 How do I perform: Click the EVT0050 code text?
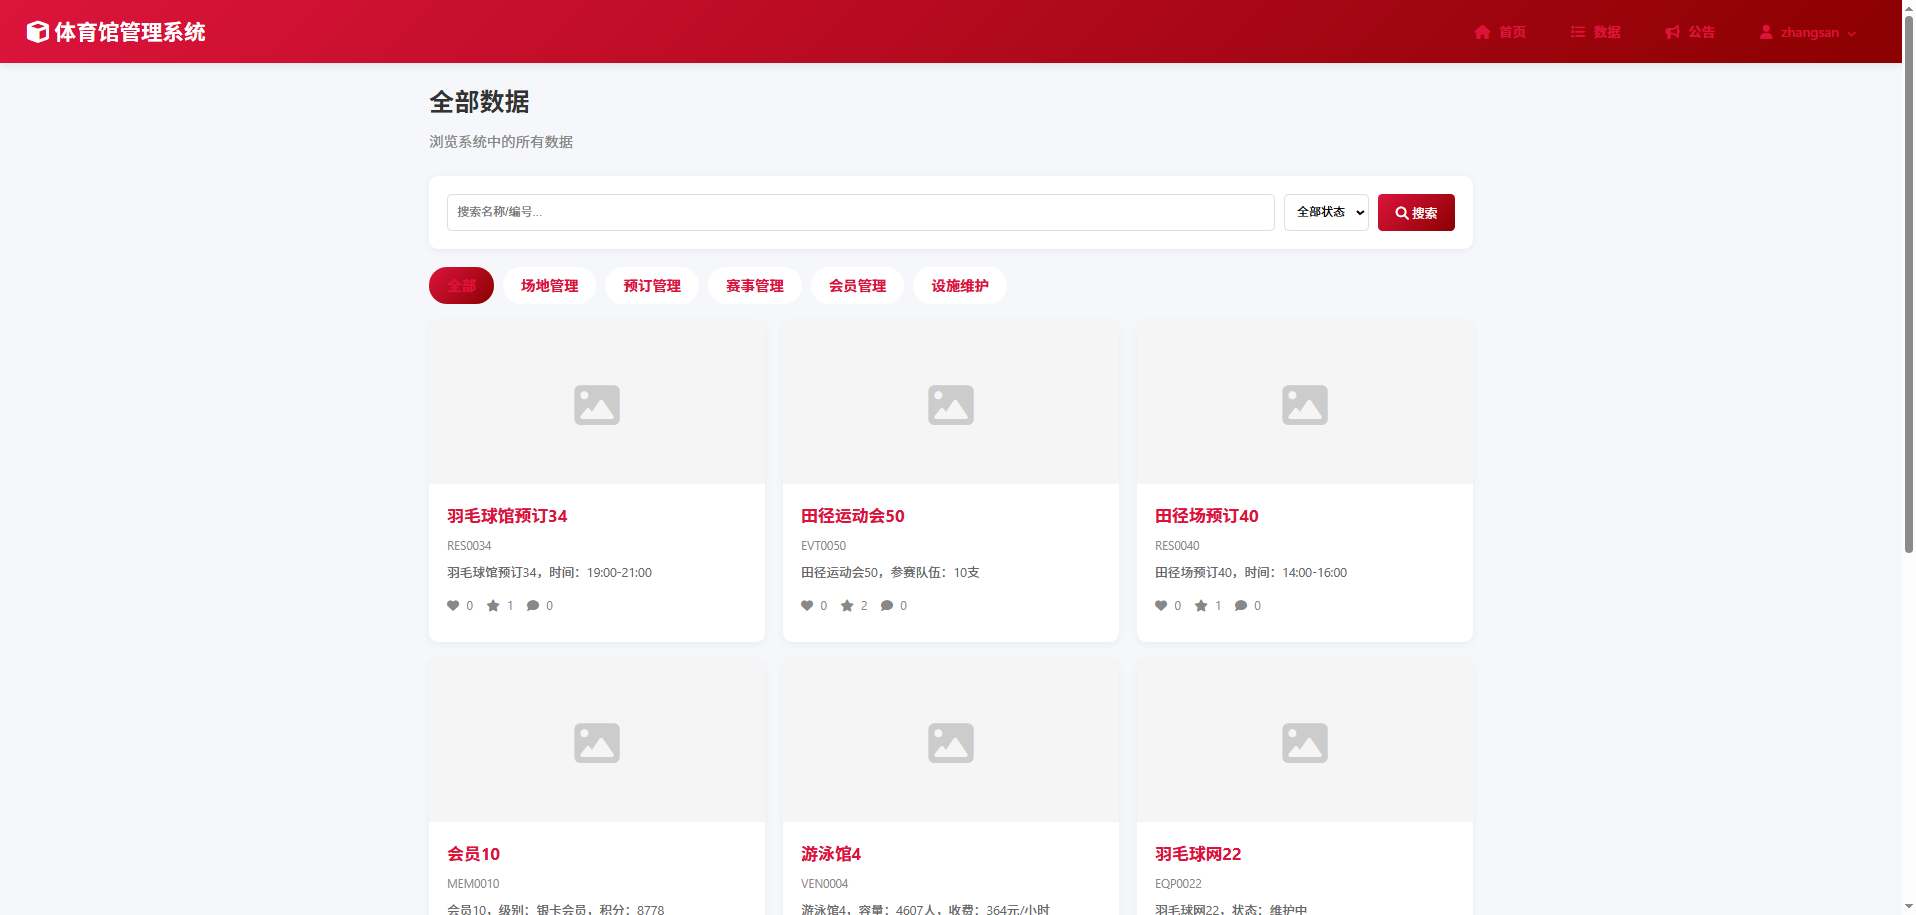(823, 546)
